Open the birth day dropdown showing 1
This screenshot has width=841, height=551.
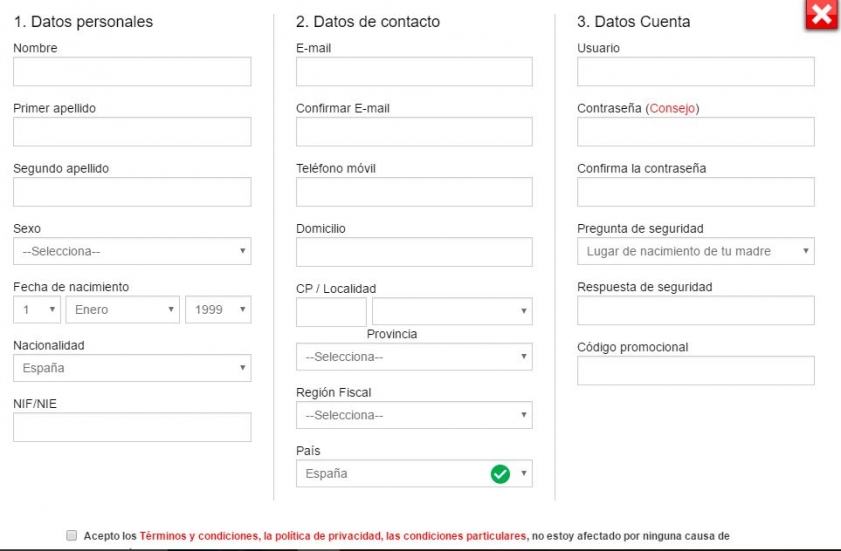[x=37, y=310]
